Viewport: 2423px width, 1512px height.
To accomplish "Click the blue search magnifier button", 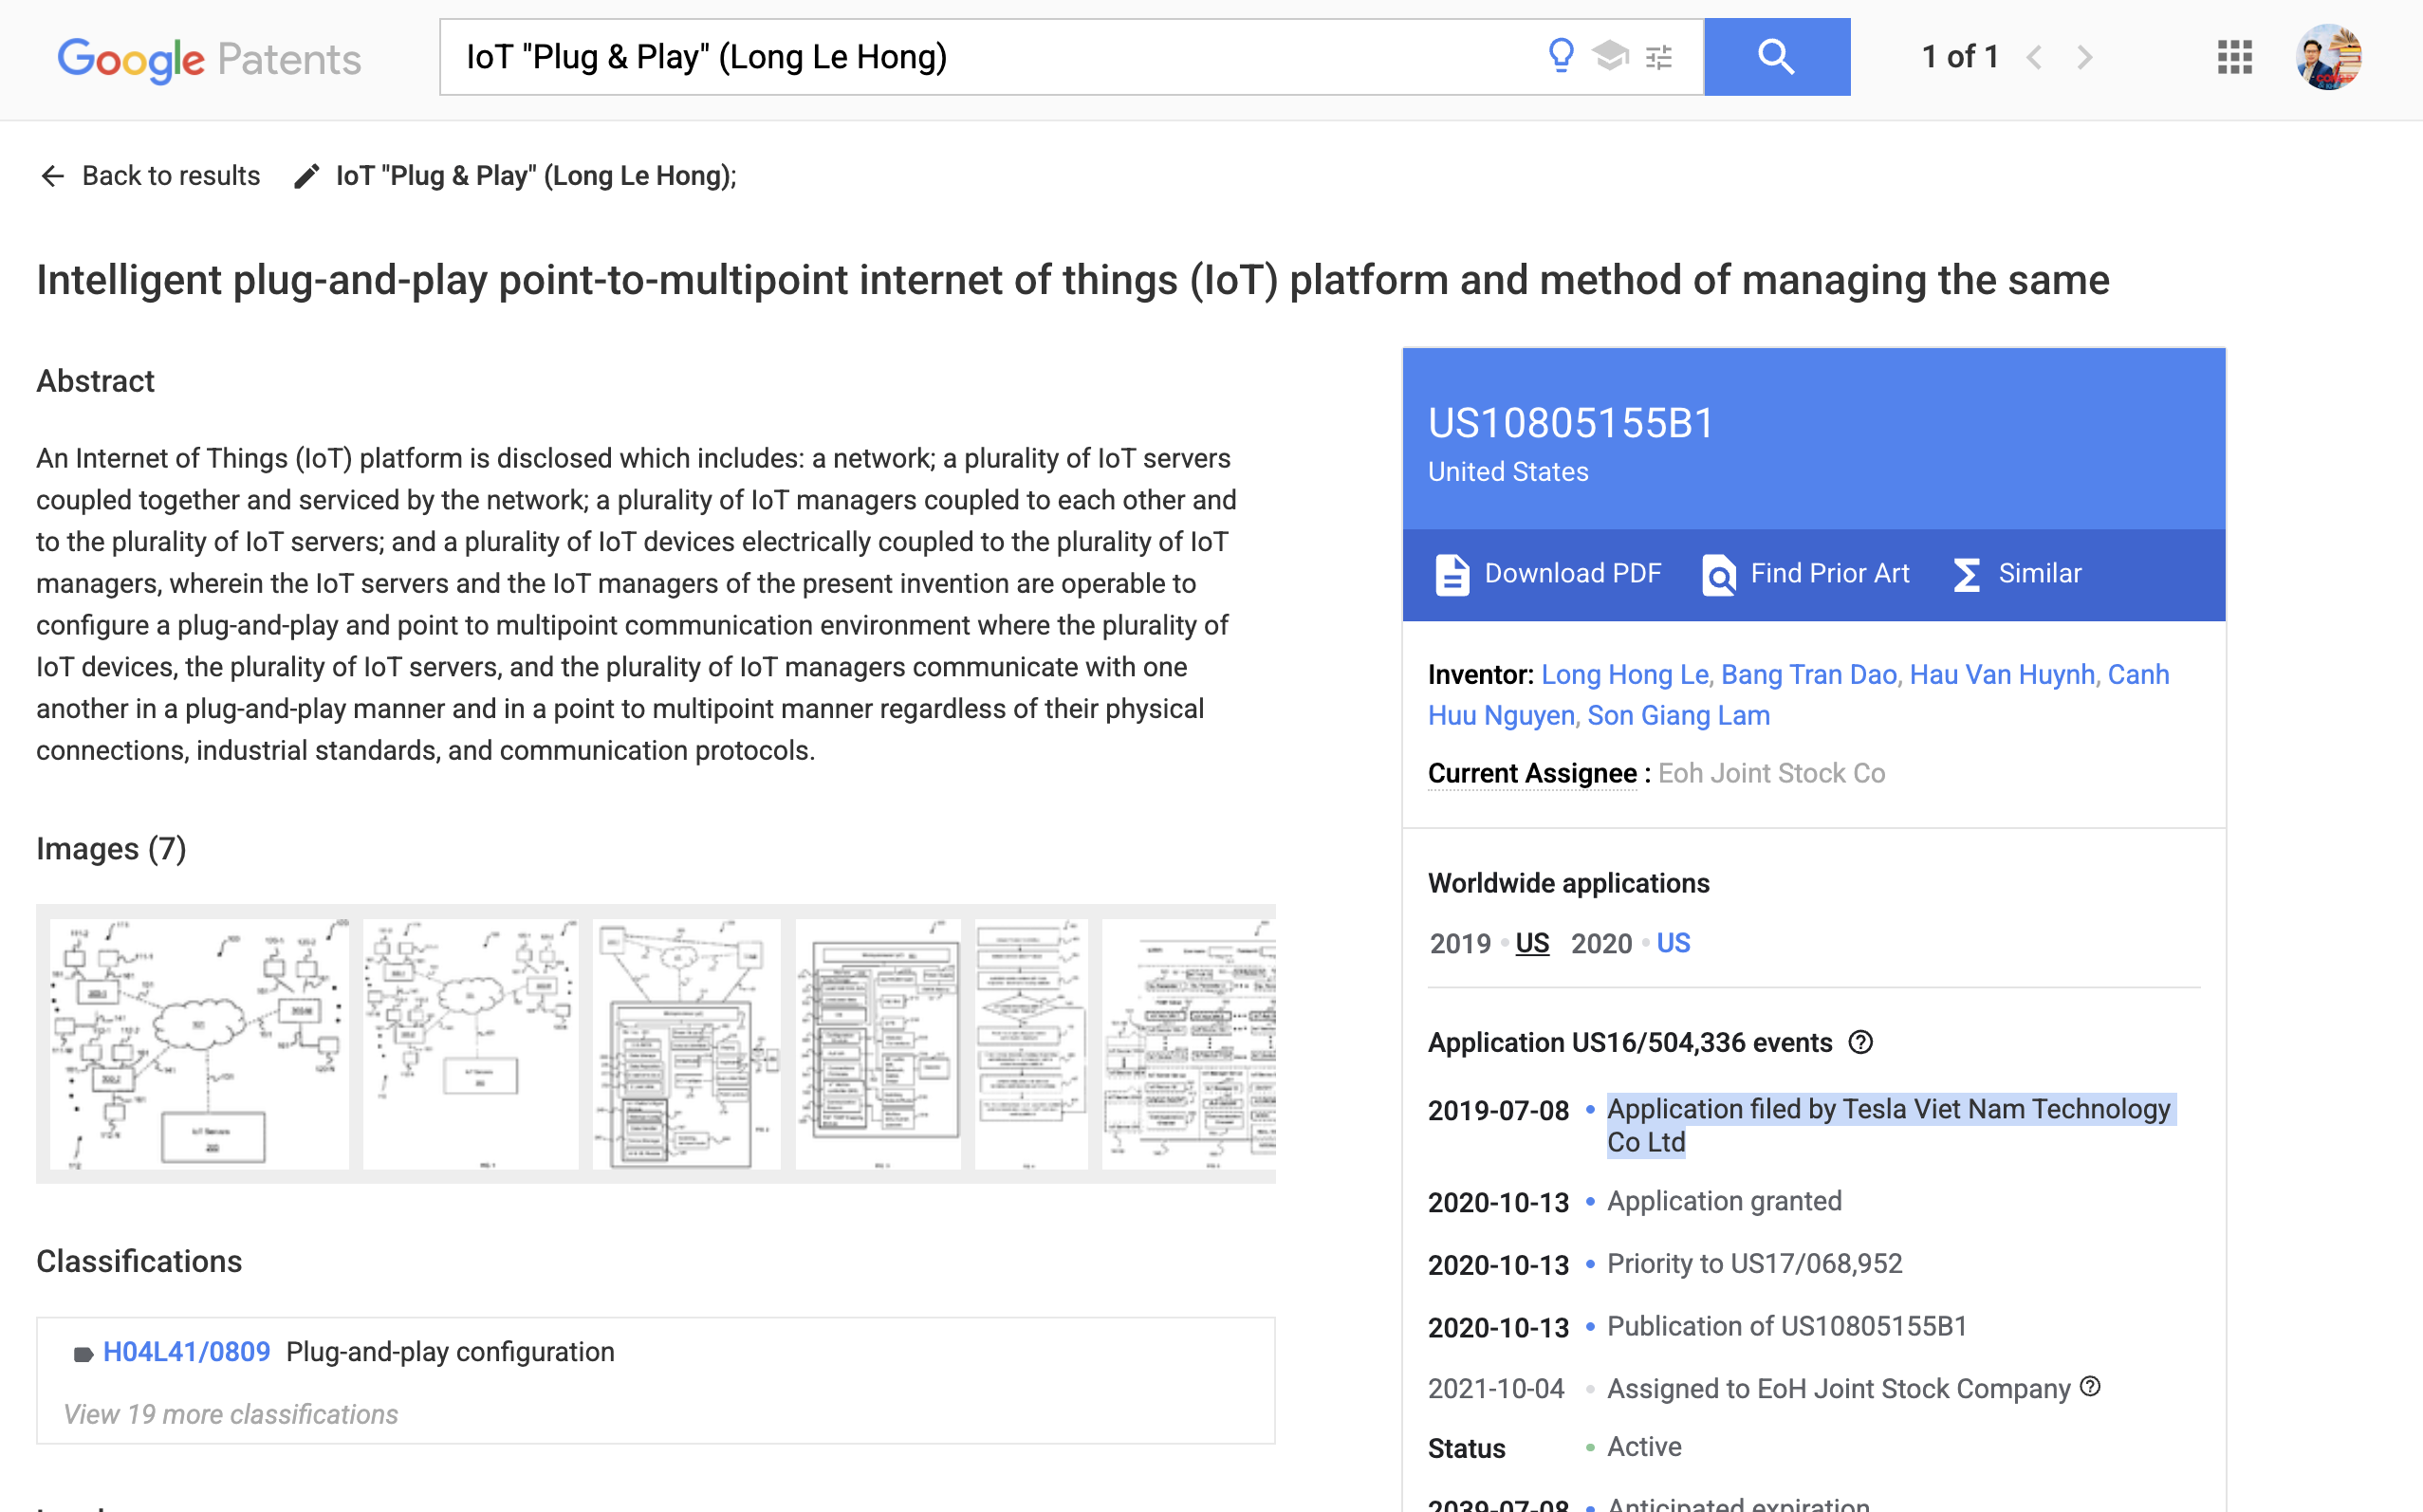I will click(1776, 57).
